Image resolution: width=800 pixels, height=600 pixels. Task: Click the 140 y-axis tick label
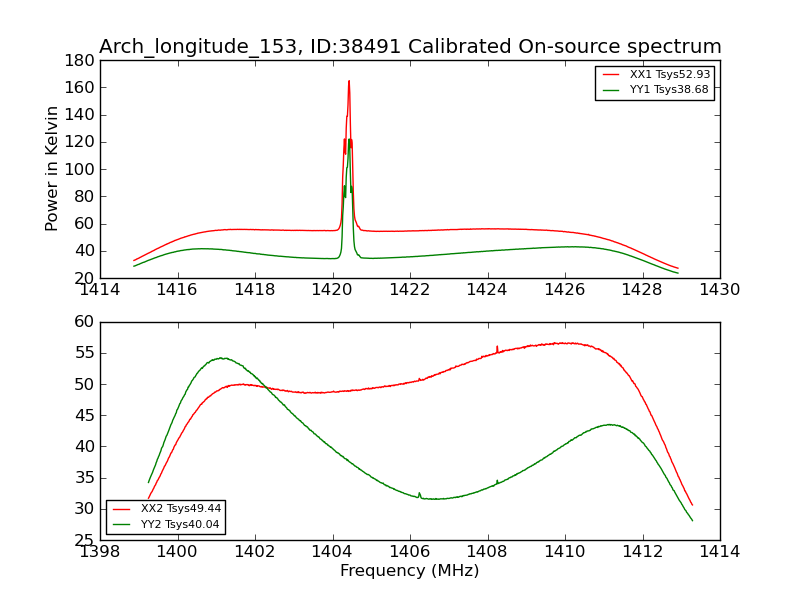(80, 115)
